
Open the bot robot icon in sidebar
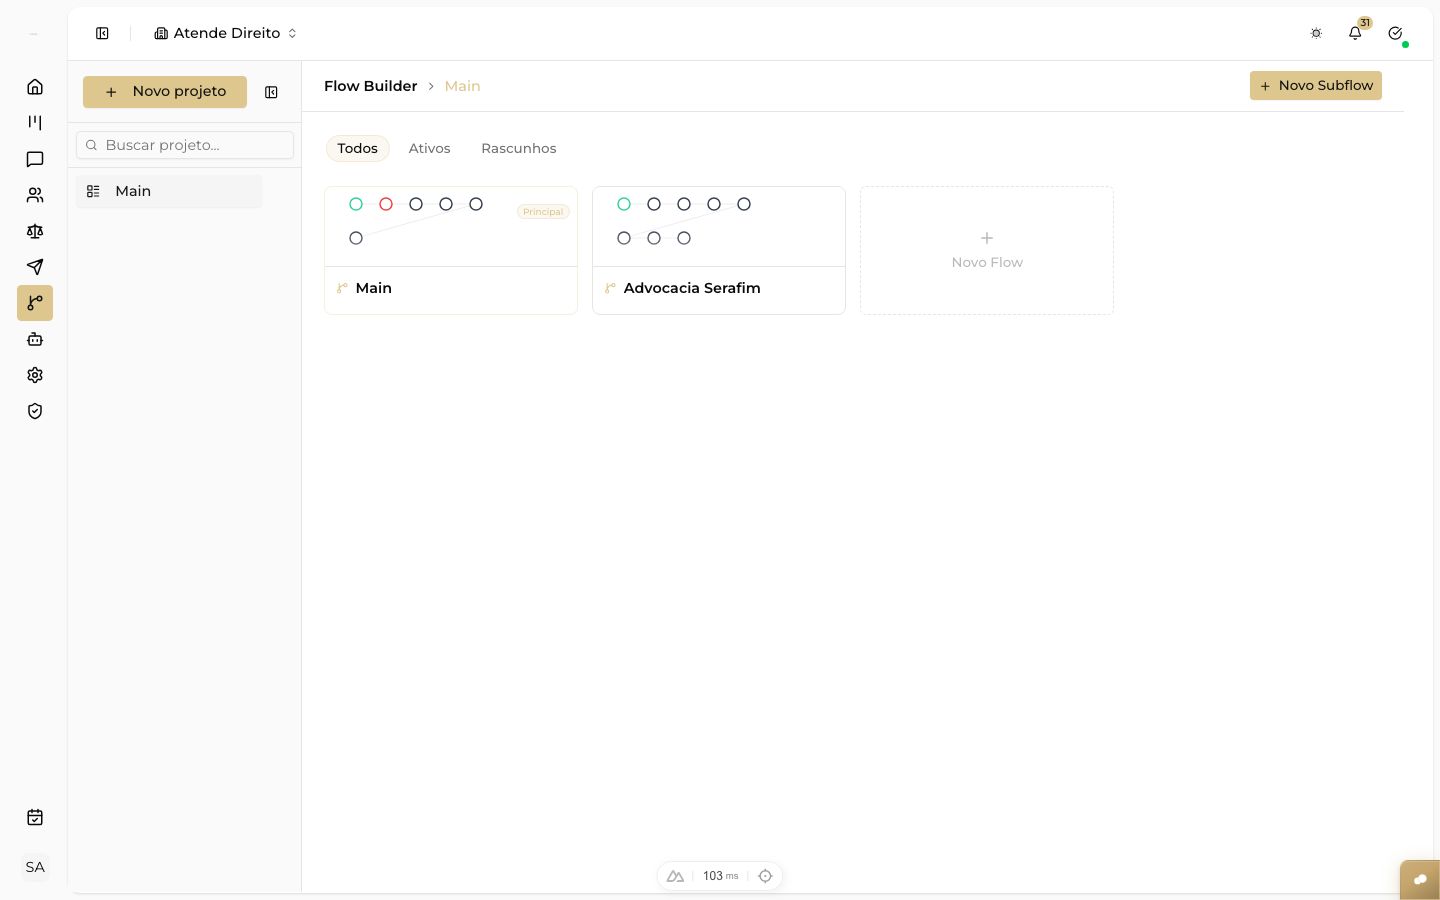35,339
